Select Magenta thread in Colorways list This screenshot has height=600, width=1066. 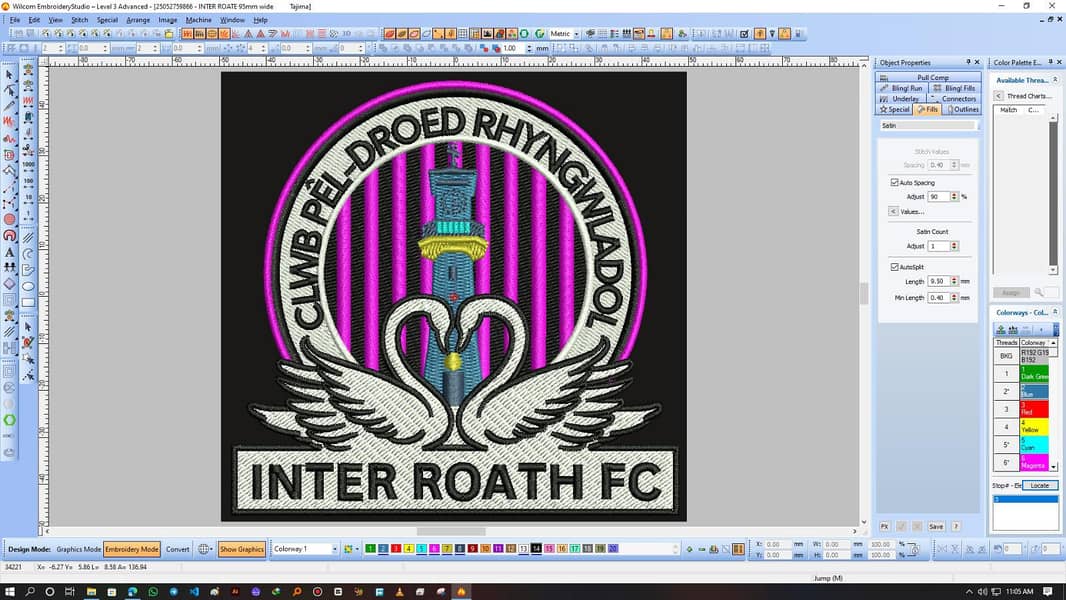point(1033,463)
